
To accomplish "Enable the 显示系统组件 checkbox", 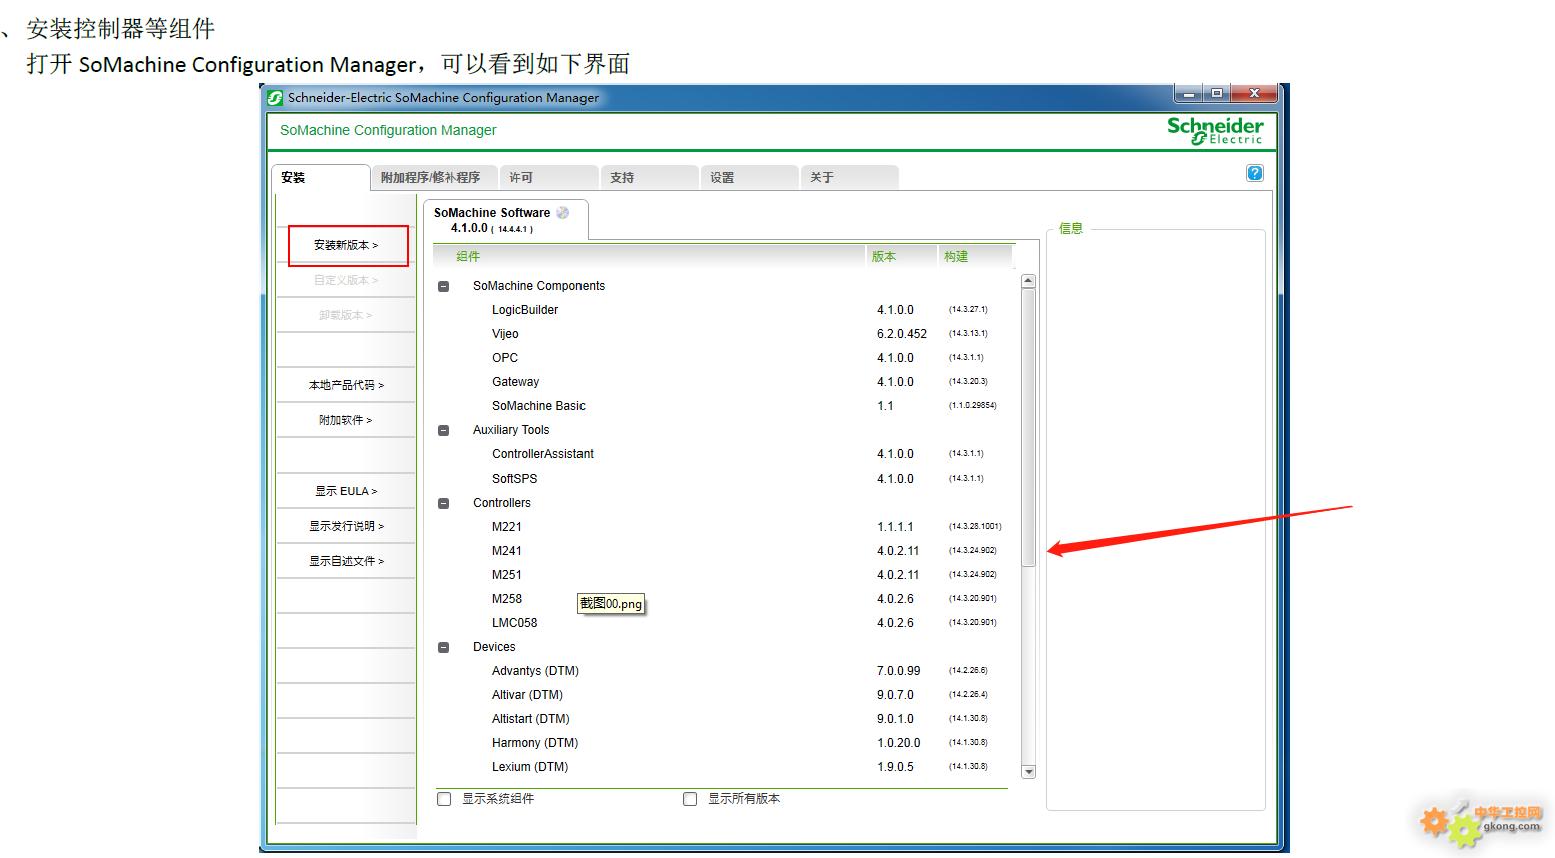I will pyautogui.click(x=444, y=799).
